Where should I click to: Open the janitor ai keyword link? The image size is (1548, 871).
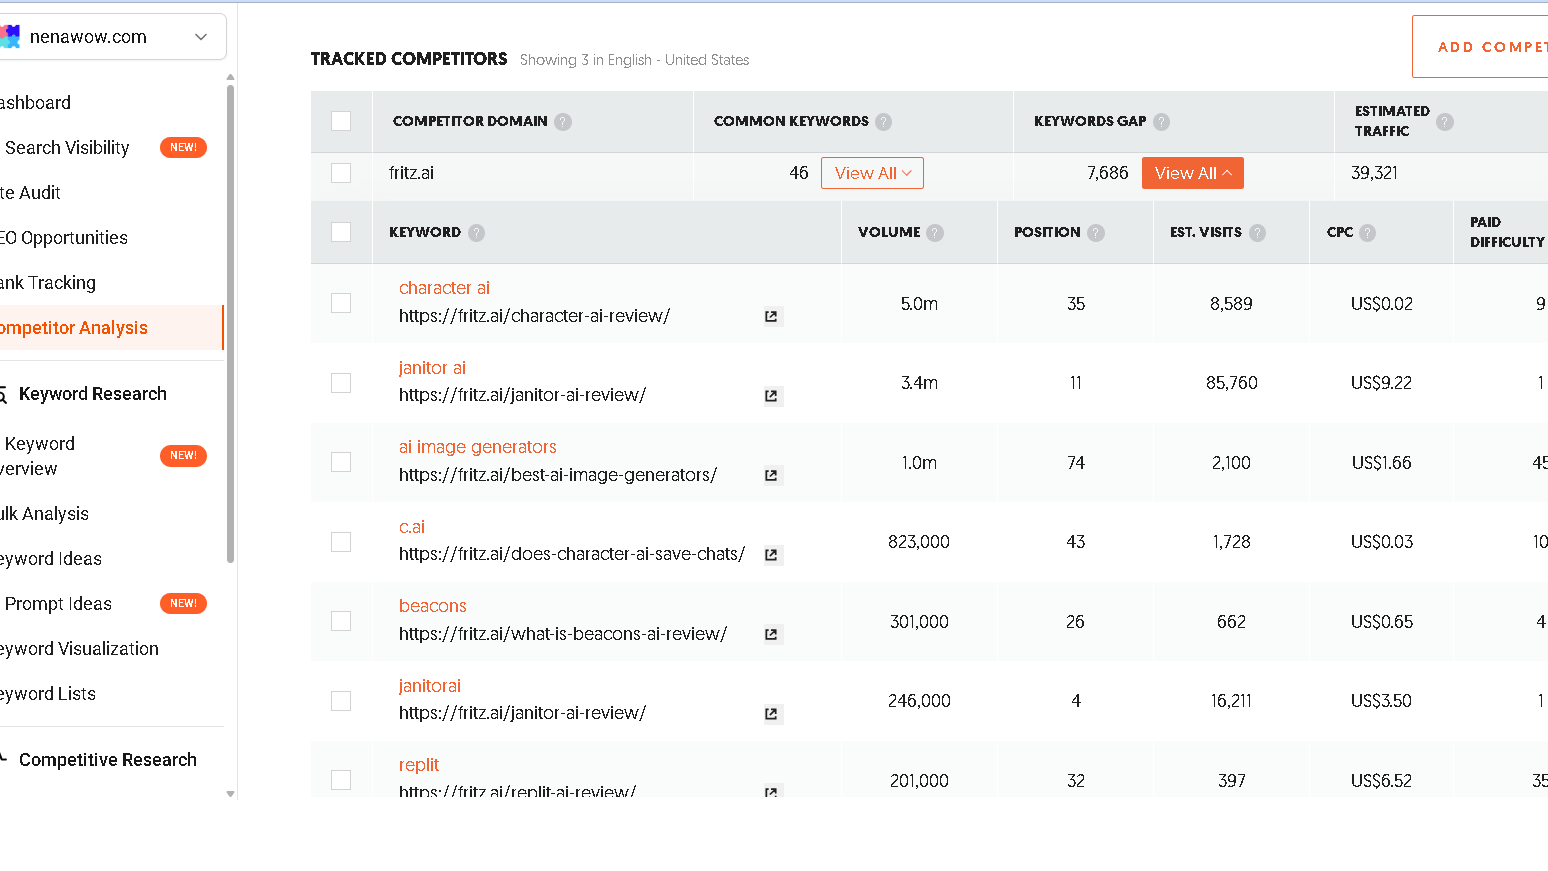click(432, 367)
